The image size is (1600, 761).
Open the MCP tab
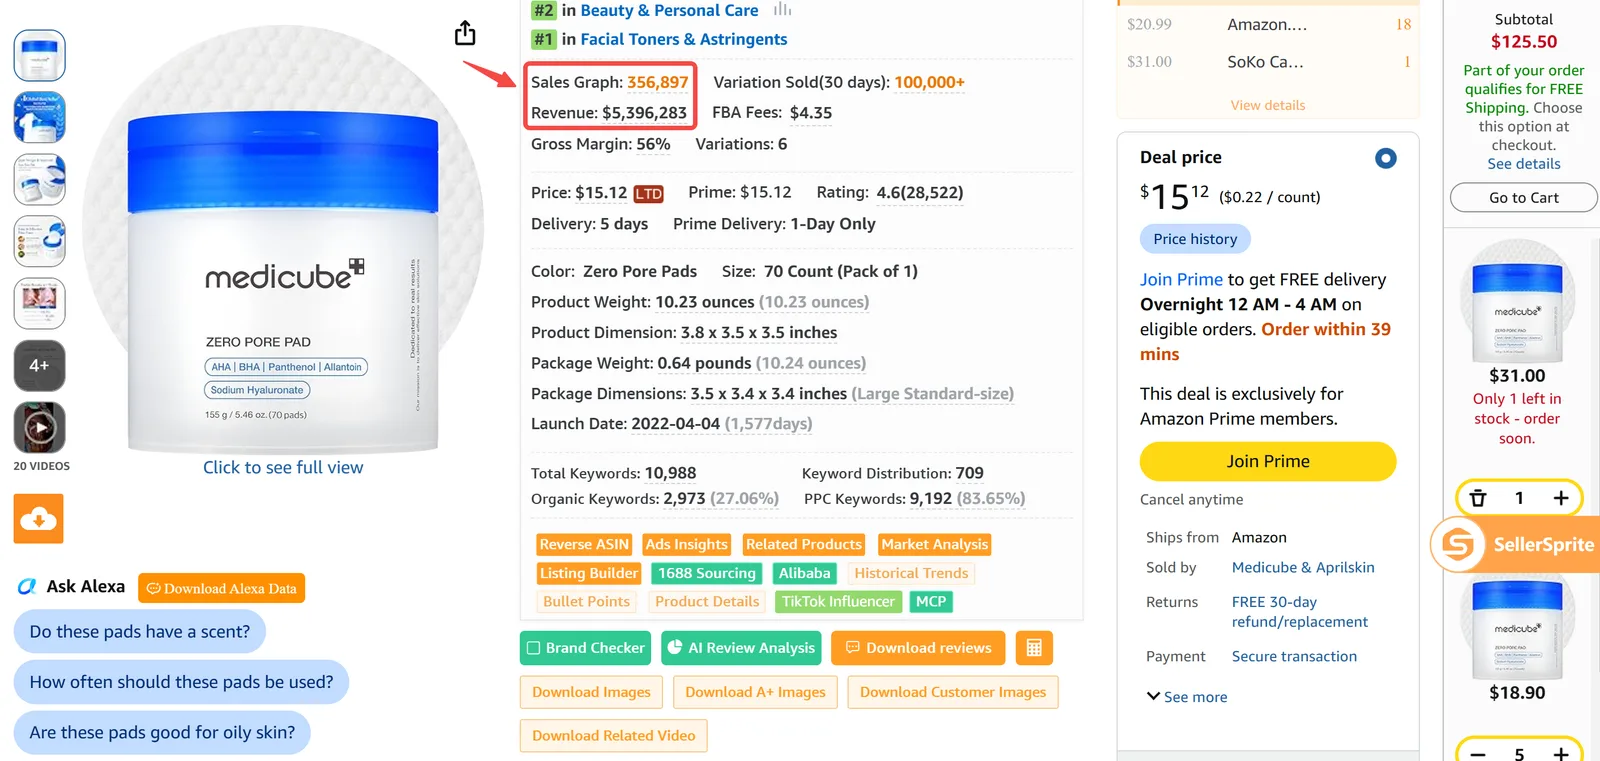click(x=931, y=601)
